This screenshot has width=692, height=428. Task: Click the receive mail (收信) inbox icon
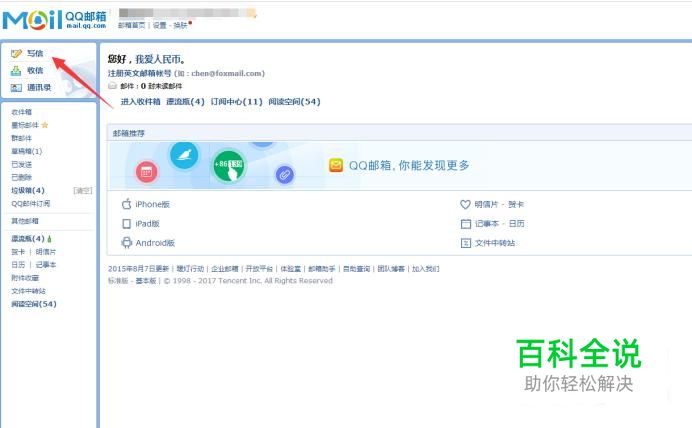point(16,71)
